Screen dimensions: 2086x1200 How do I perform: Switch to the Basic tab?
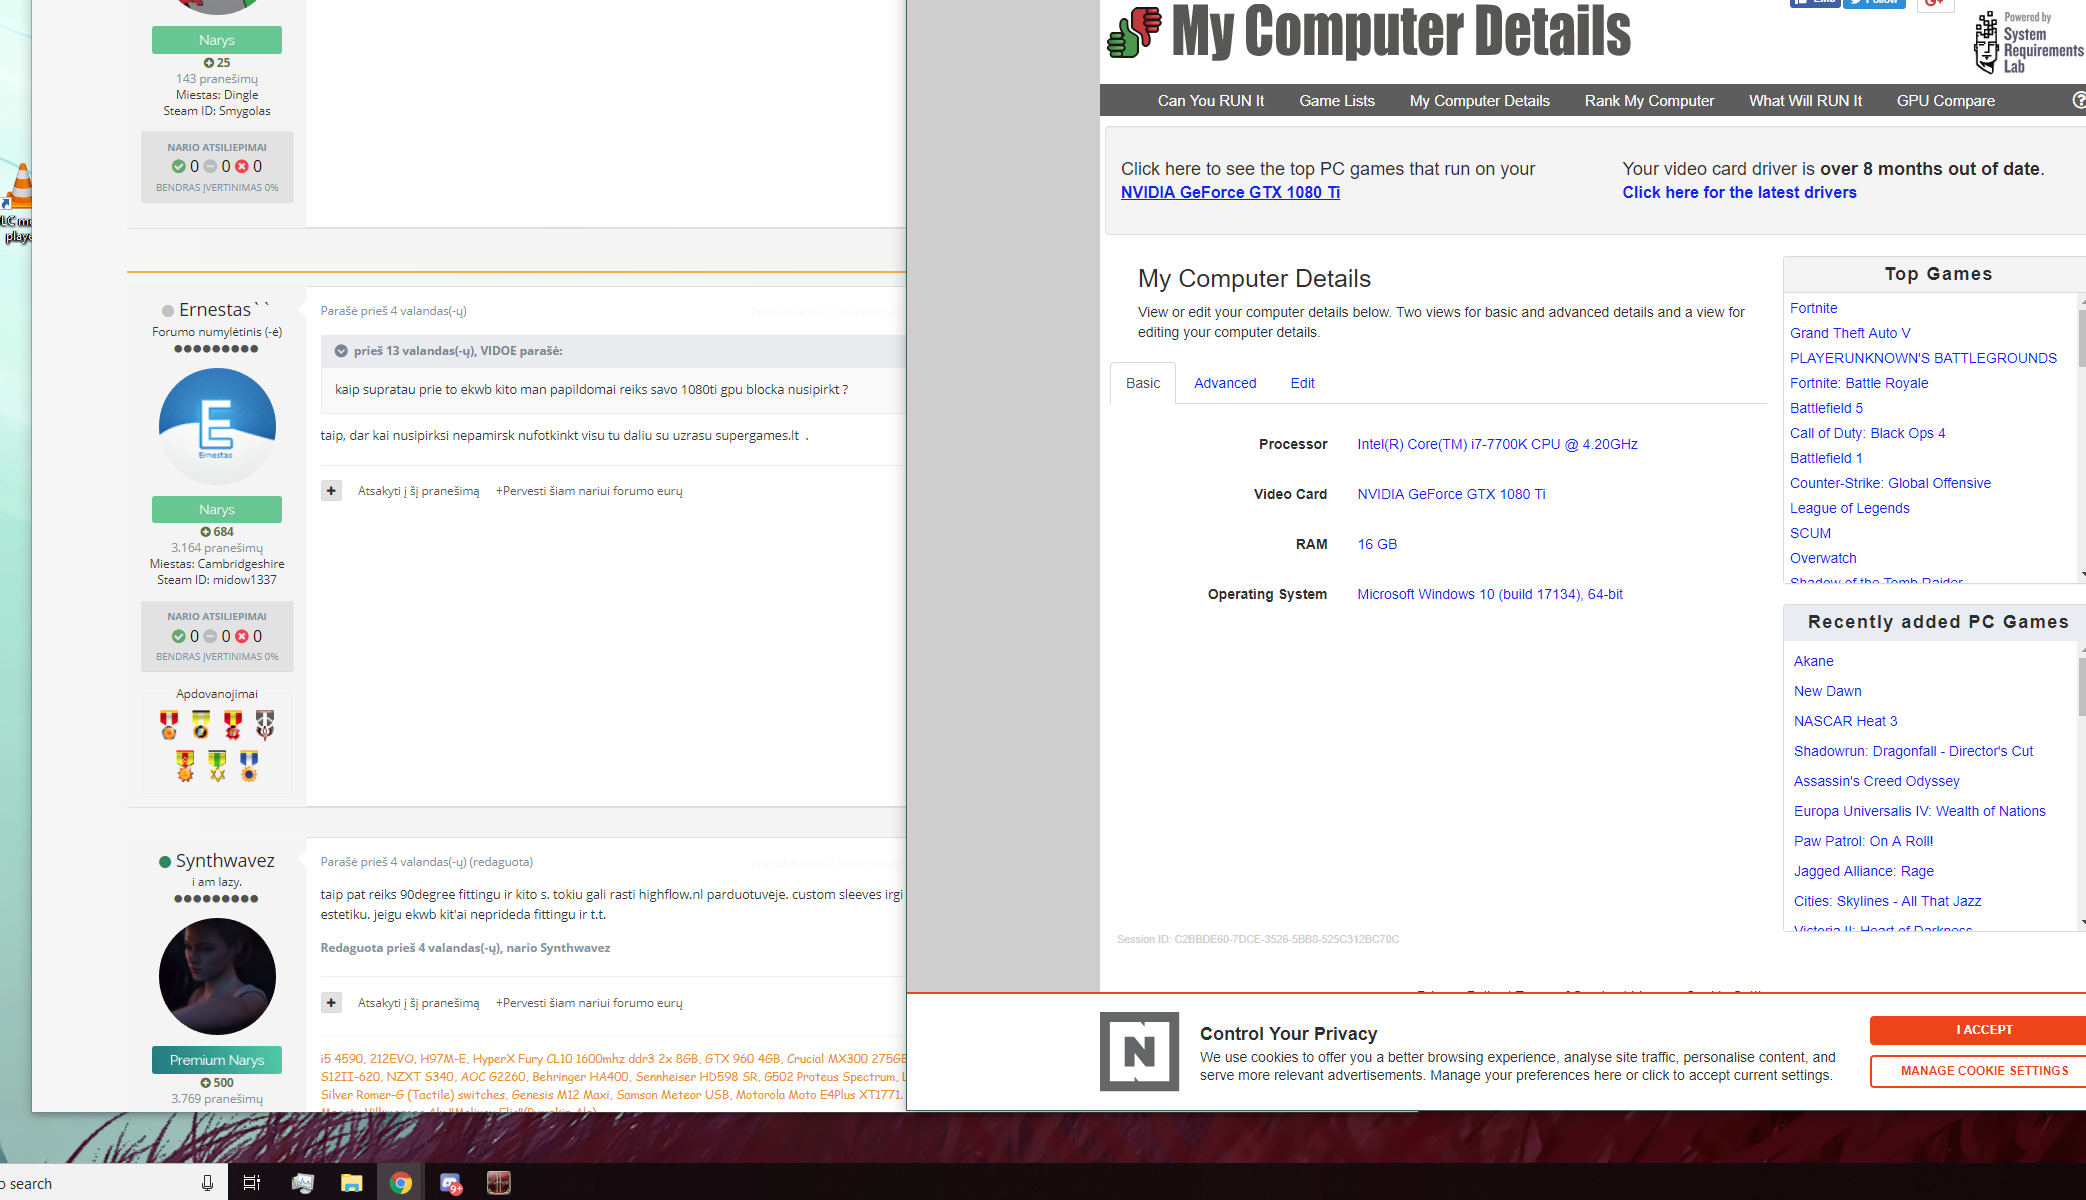pyautogui.click(x=1142, y=383)
